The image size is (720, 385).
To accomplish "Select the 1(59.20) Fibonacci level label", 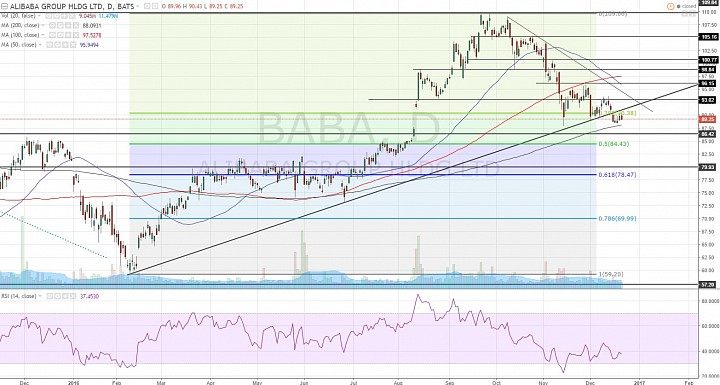I will click(x=610, y=274).
